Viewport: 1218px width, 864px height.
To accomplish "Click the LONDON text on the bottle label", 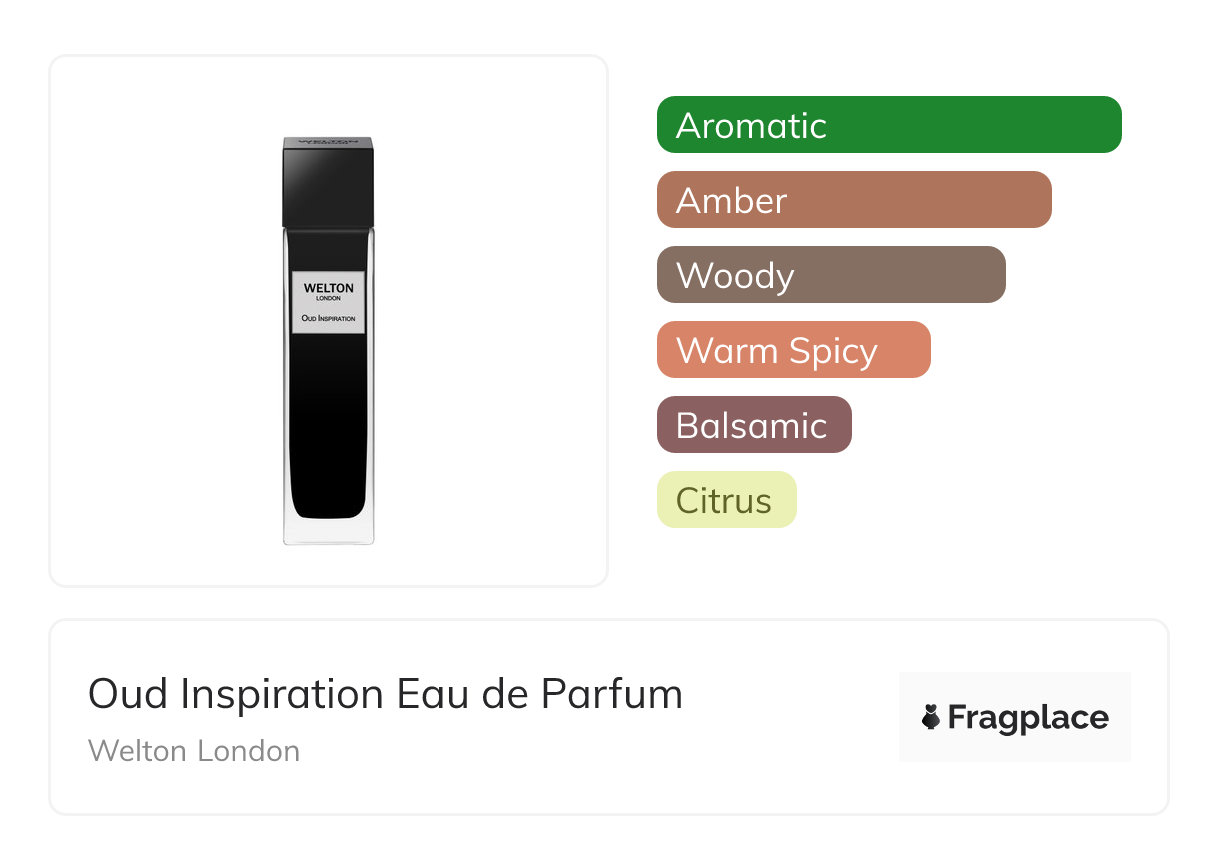I will [x=328, y=298].
